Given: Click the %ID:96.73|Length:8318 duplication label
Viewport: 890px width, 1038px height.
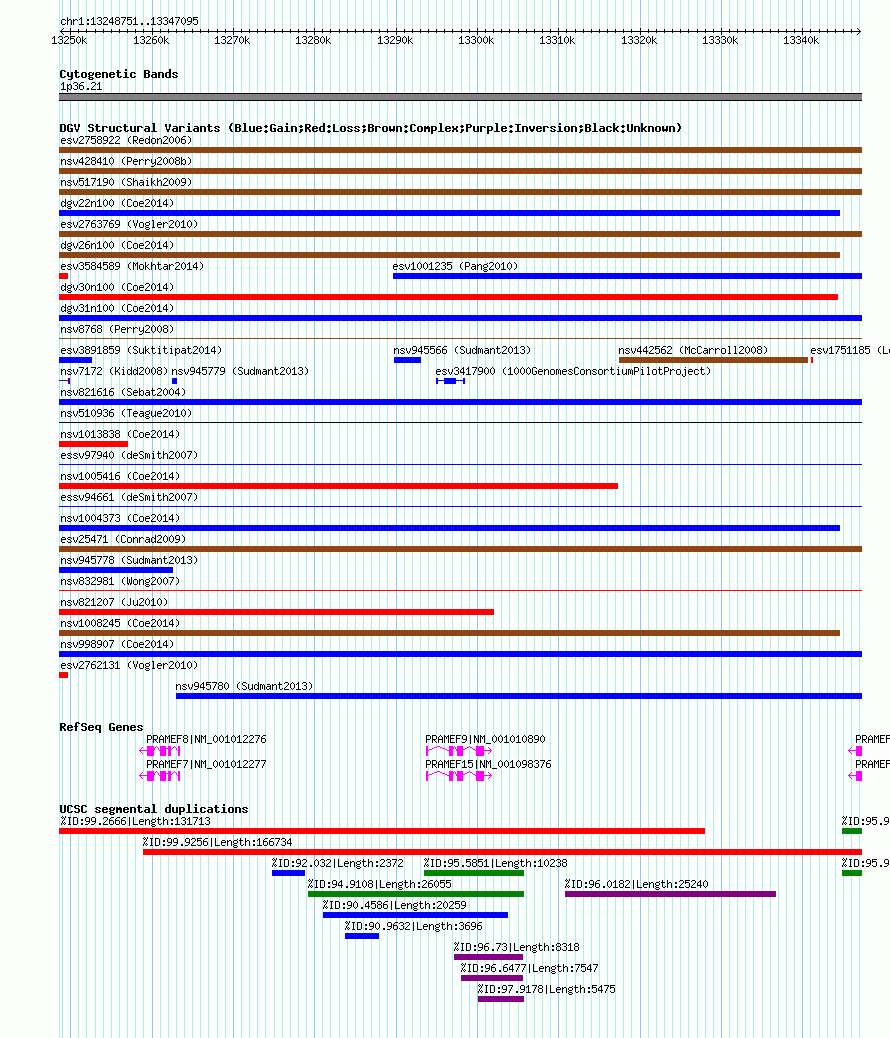Looking at the screenshot, I should click(517, 947).
